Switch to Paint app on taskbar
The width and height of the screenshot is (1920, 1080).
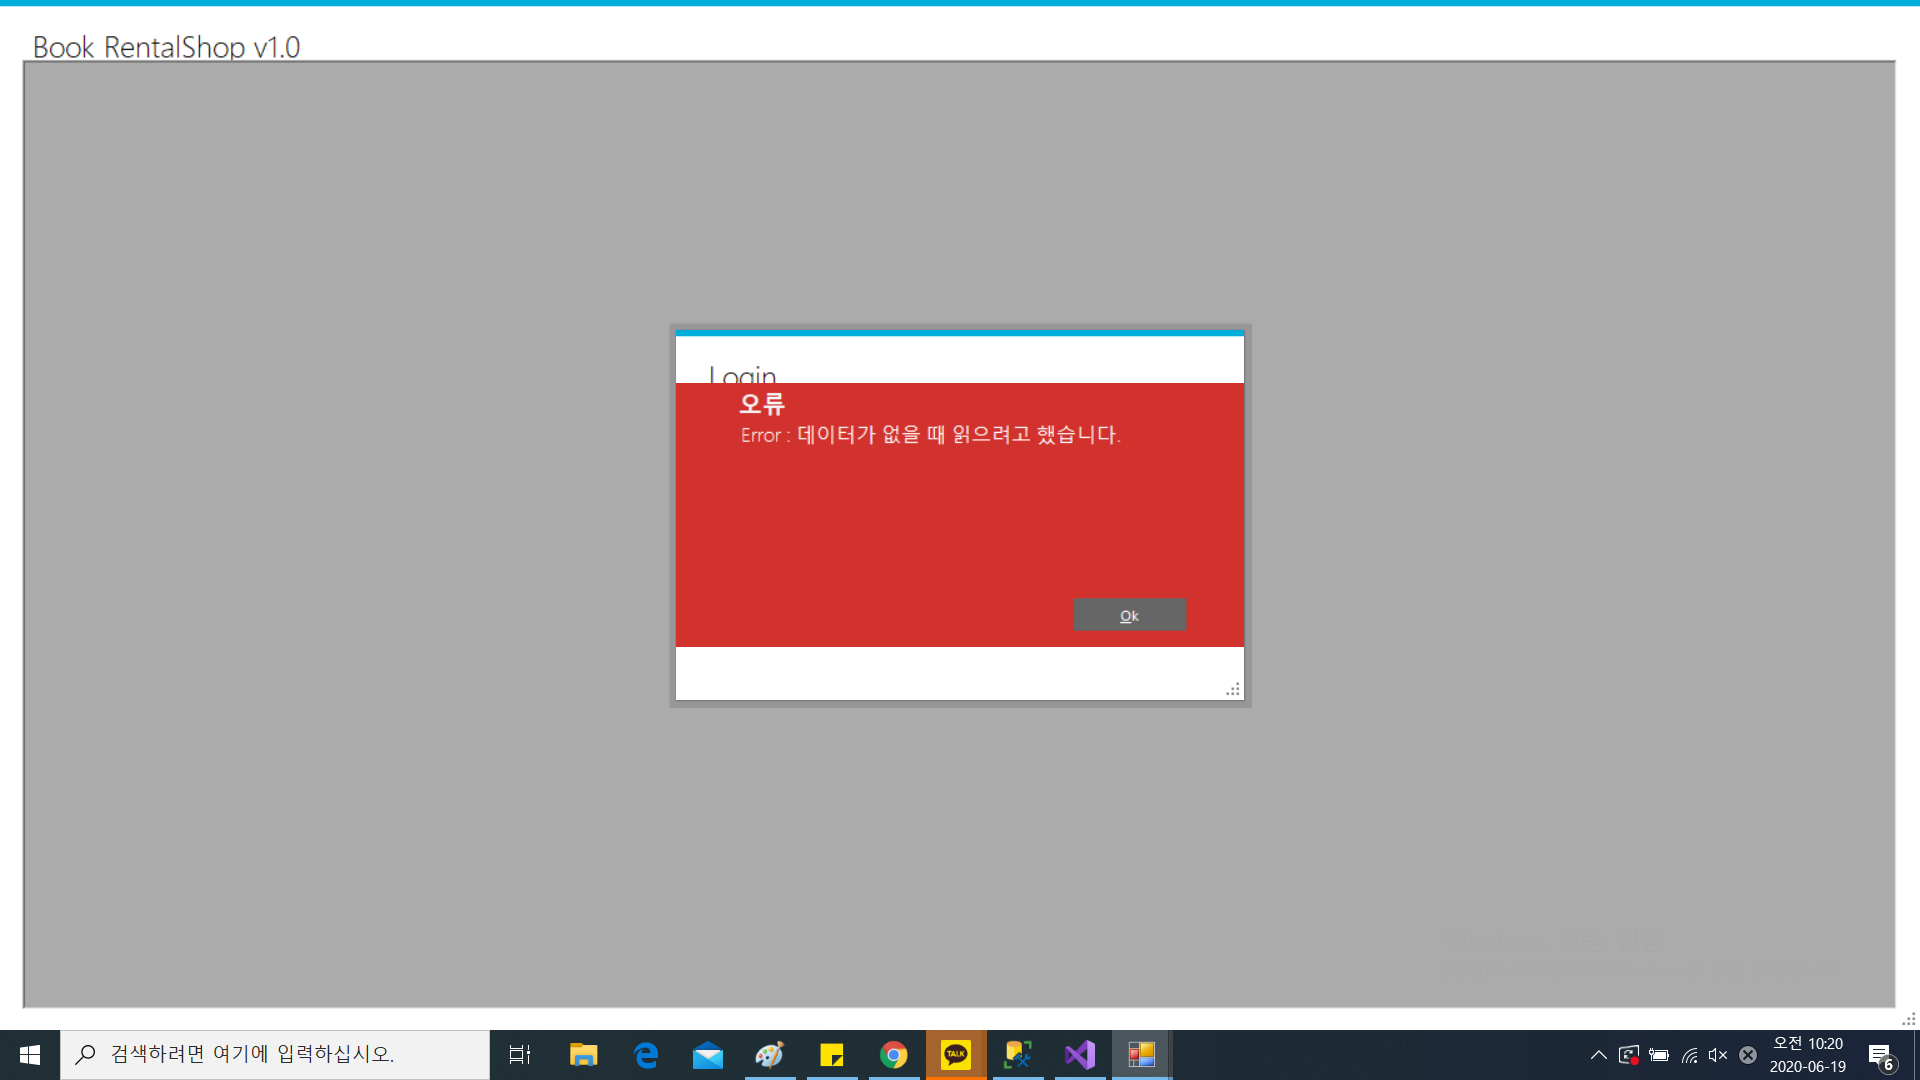point(770,1055)
